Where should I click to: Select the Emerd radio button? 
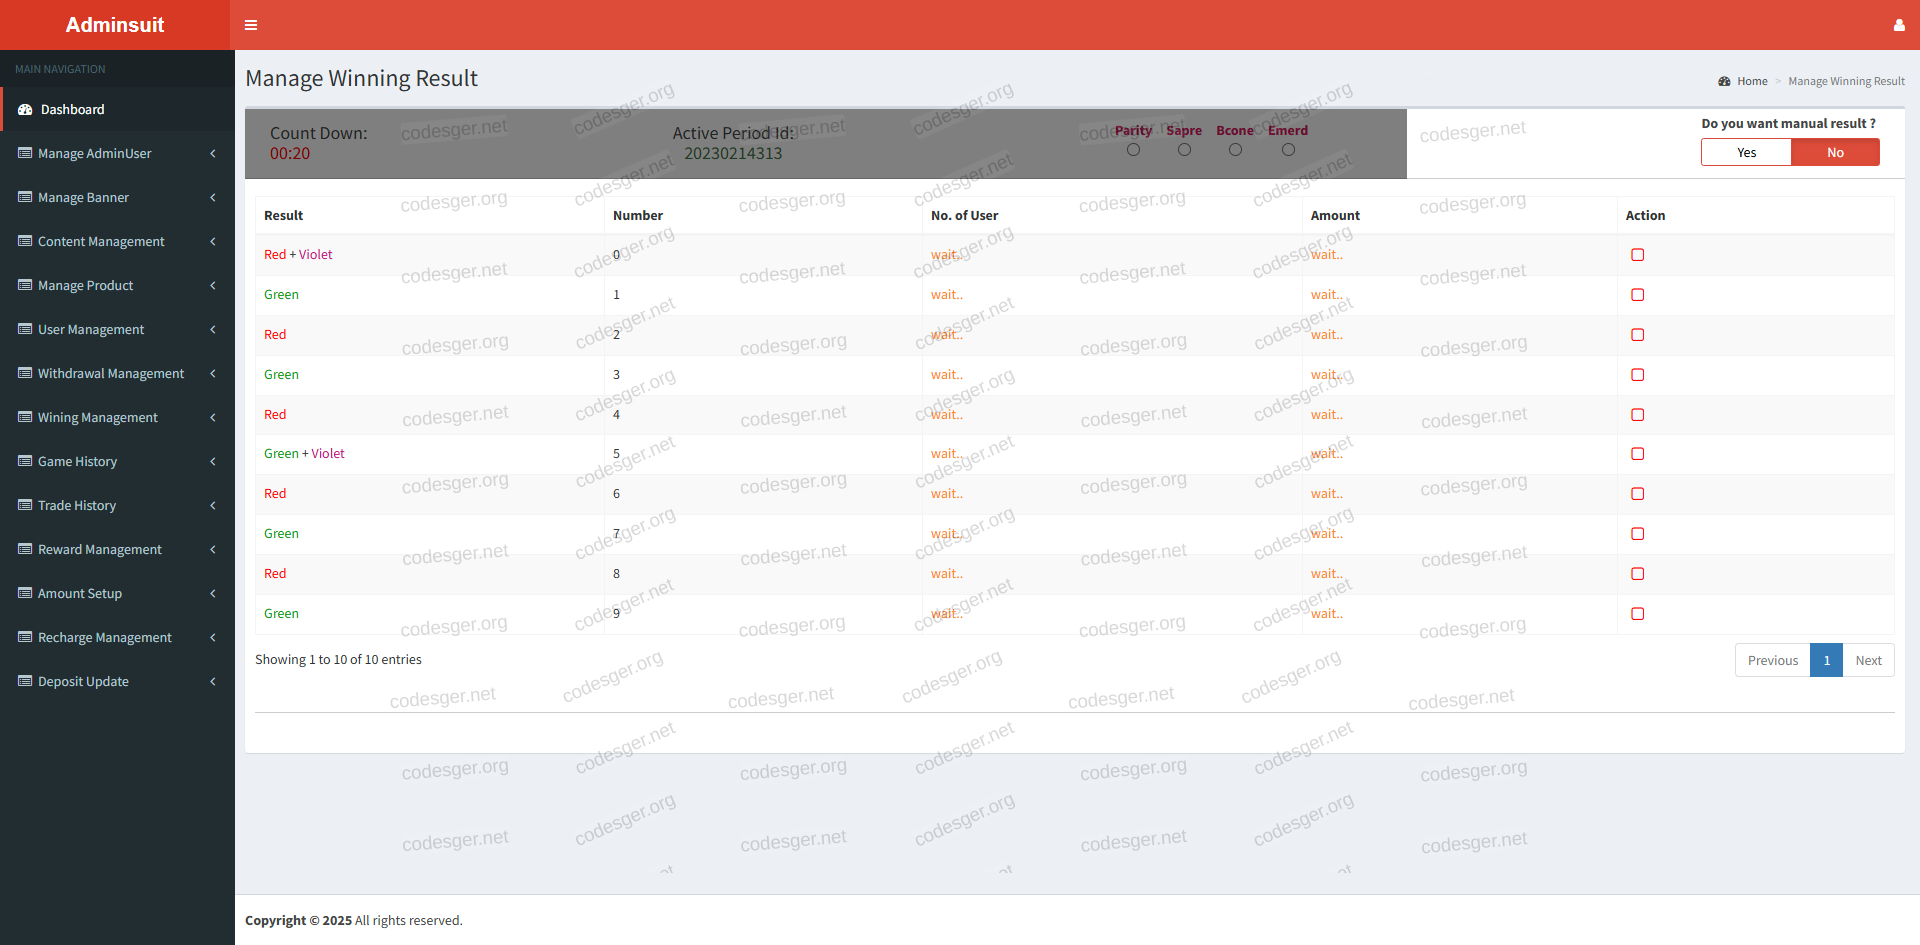(x=1288, y=150)
